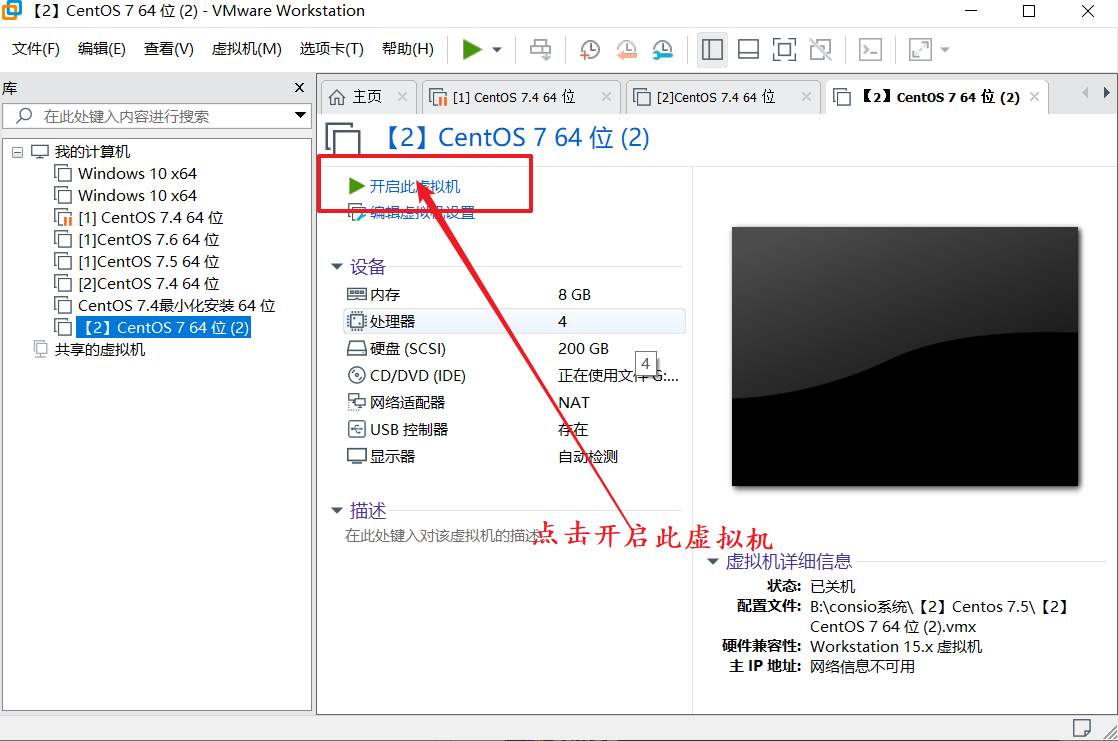Close the library panel
The image size is (1118, 741).
coord(299,88)
